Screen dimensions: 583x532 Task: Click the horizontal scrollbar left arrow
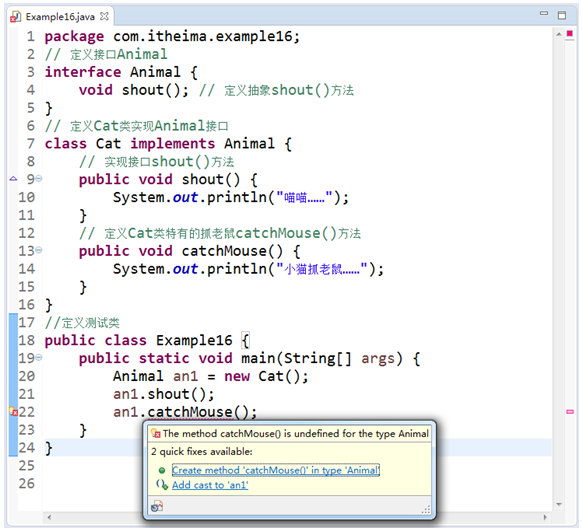point(49,517)
